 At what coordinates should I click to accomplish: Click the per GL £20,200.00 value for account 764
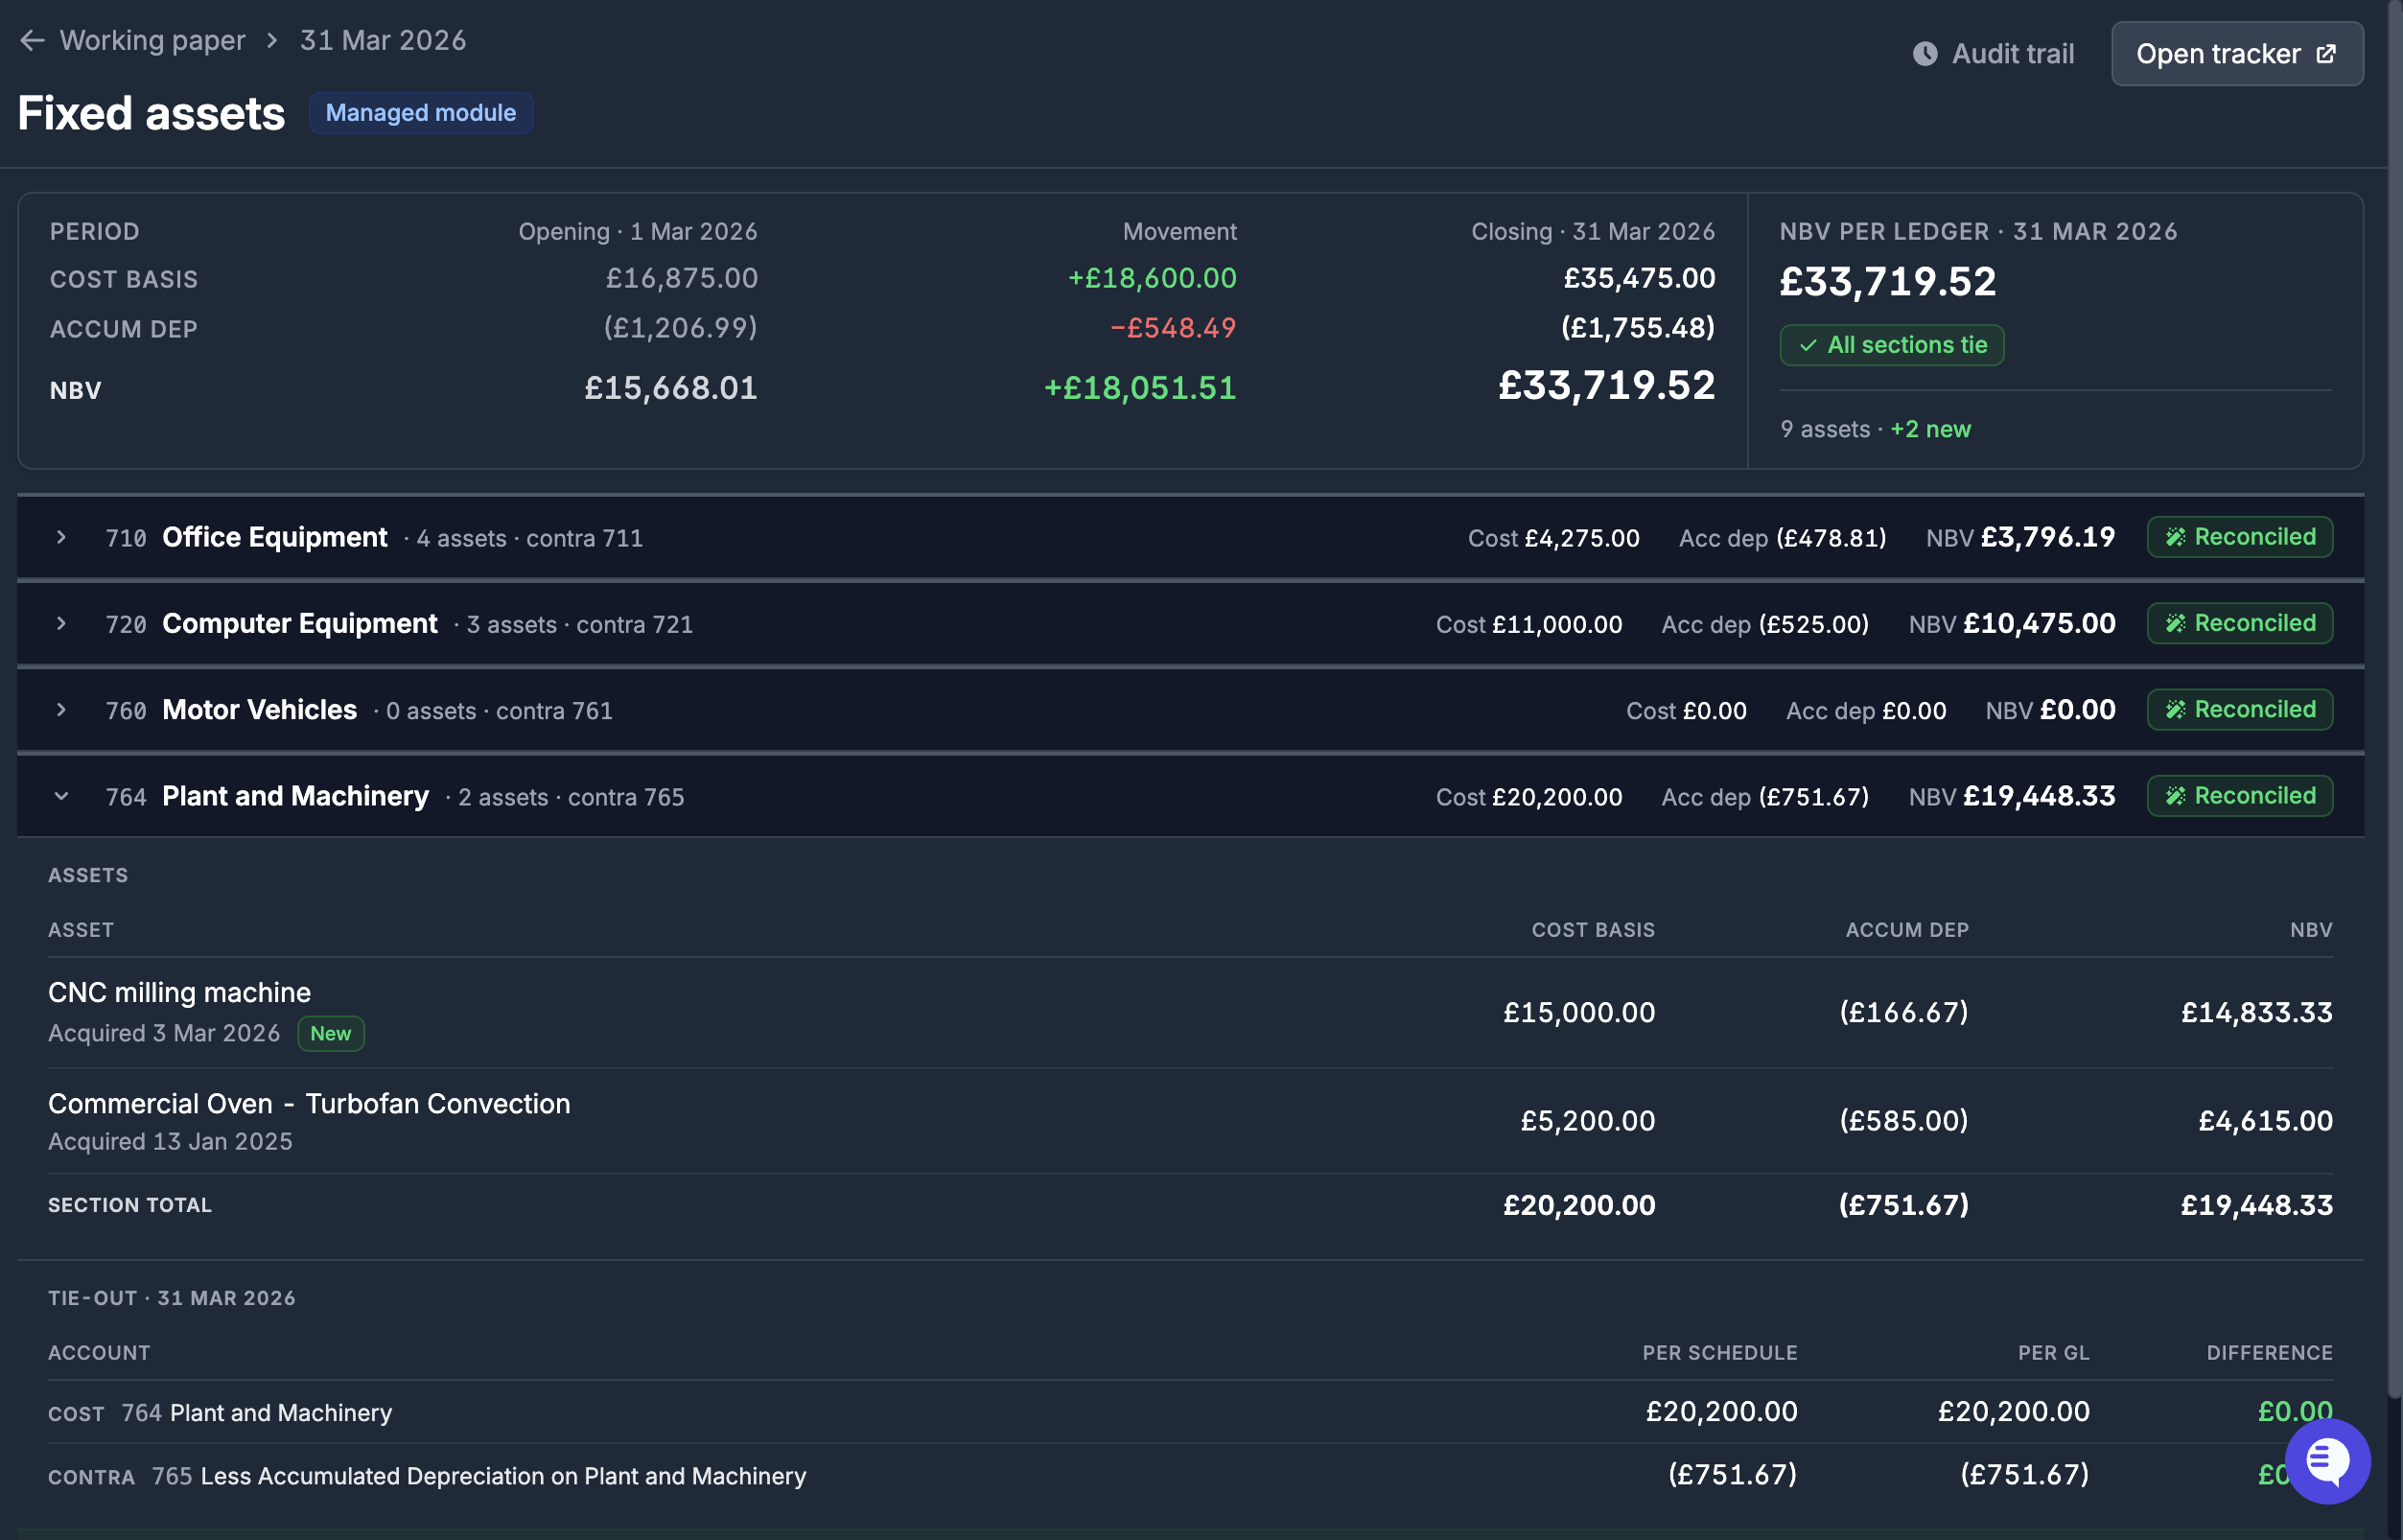[2013, 1412]
